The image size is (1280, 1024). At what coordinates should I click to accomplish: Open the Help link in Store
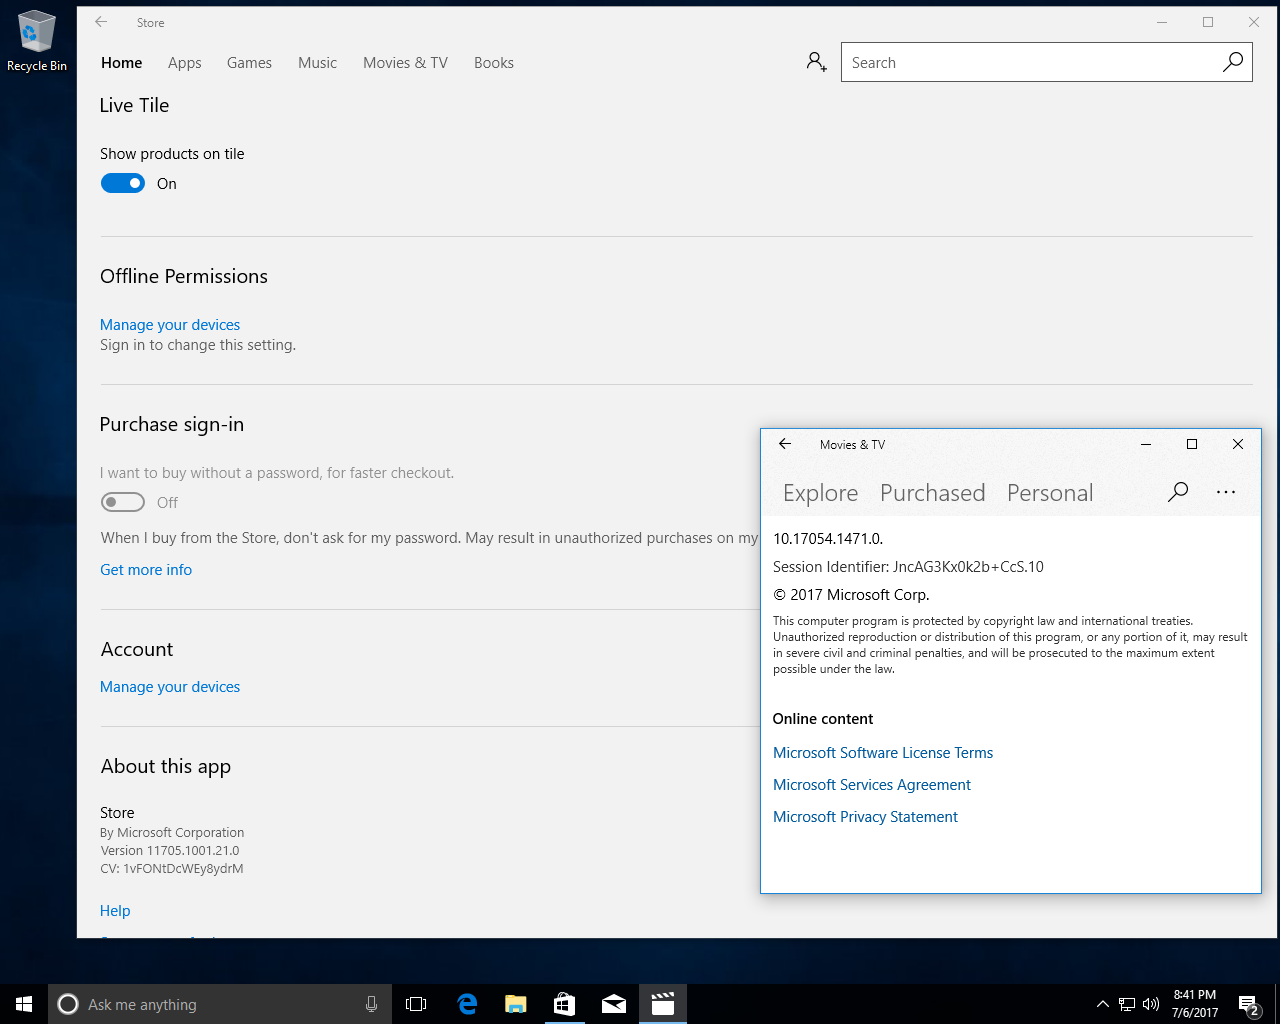pyautogui.click(x=115, y=911)
